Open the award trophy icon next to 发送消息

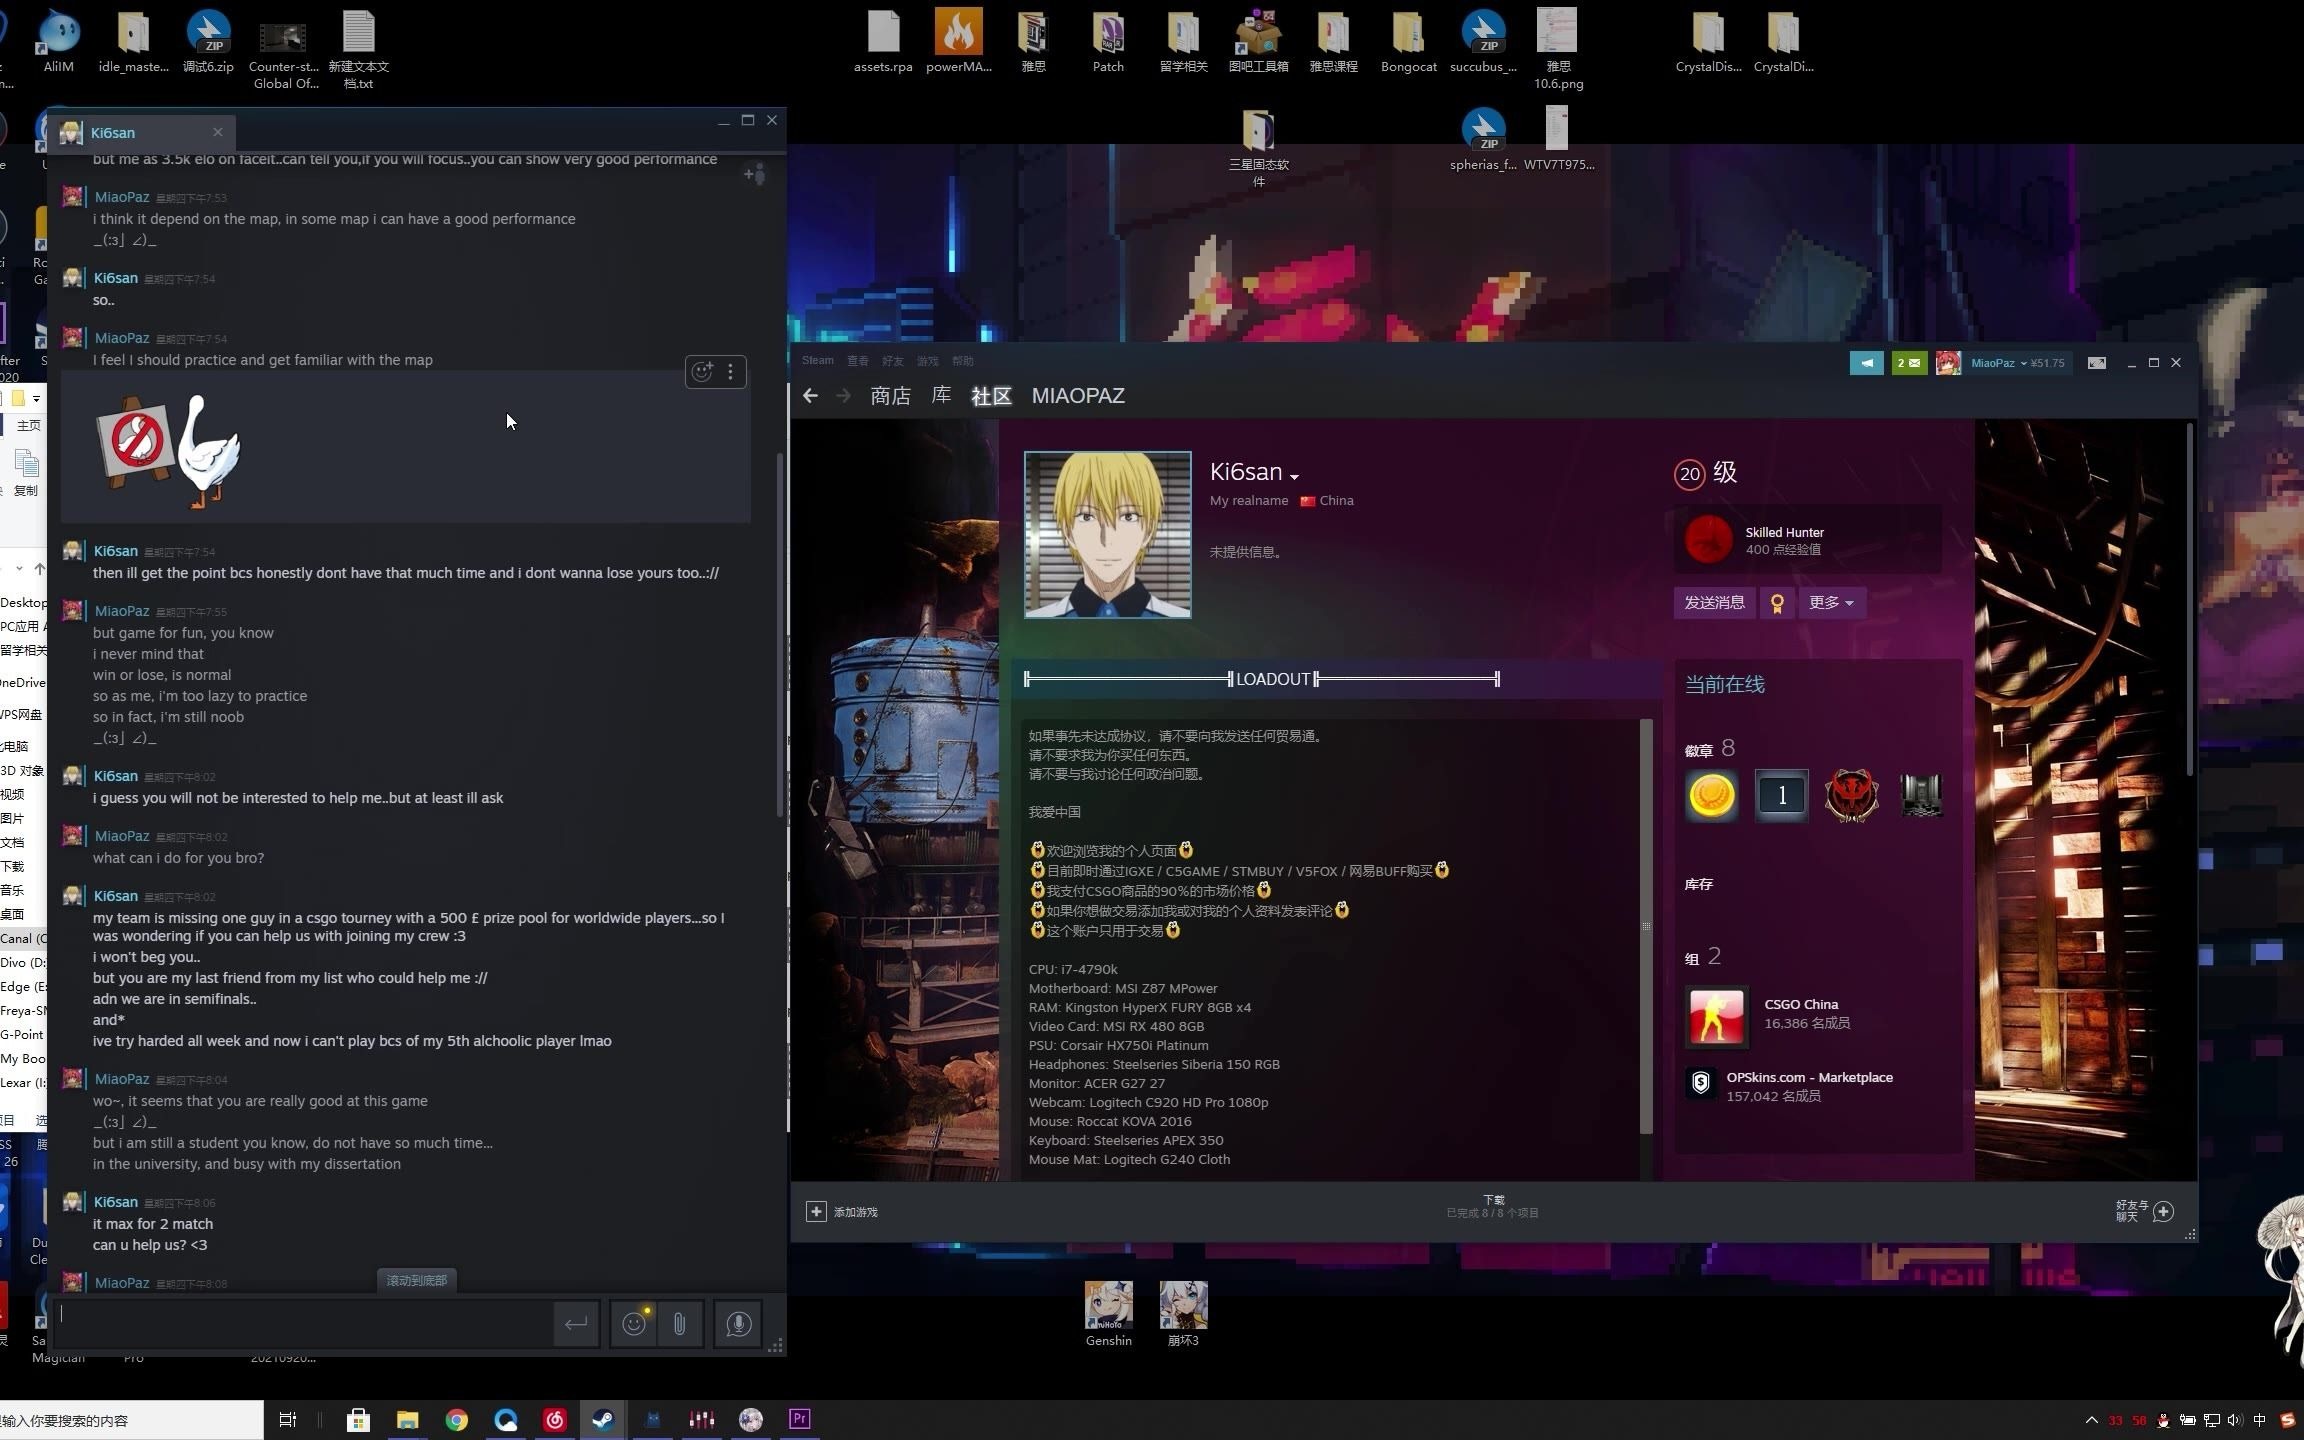[1776, 602]
